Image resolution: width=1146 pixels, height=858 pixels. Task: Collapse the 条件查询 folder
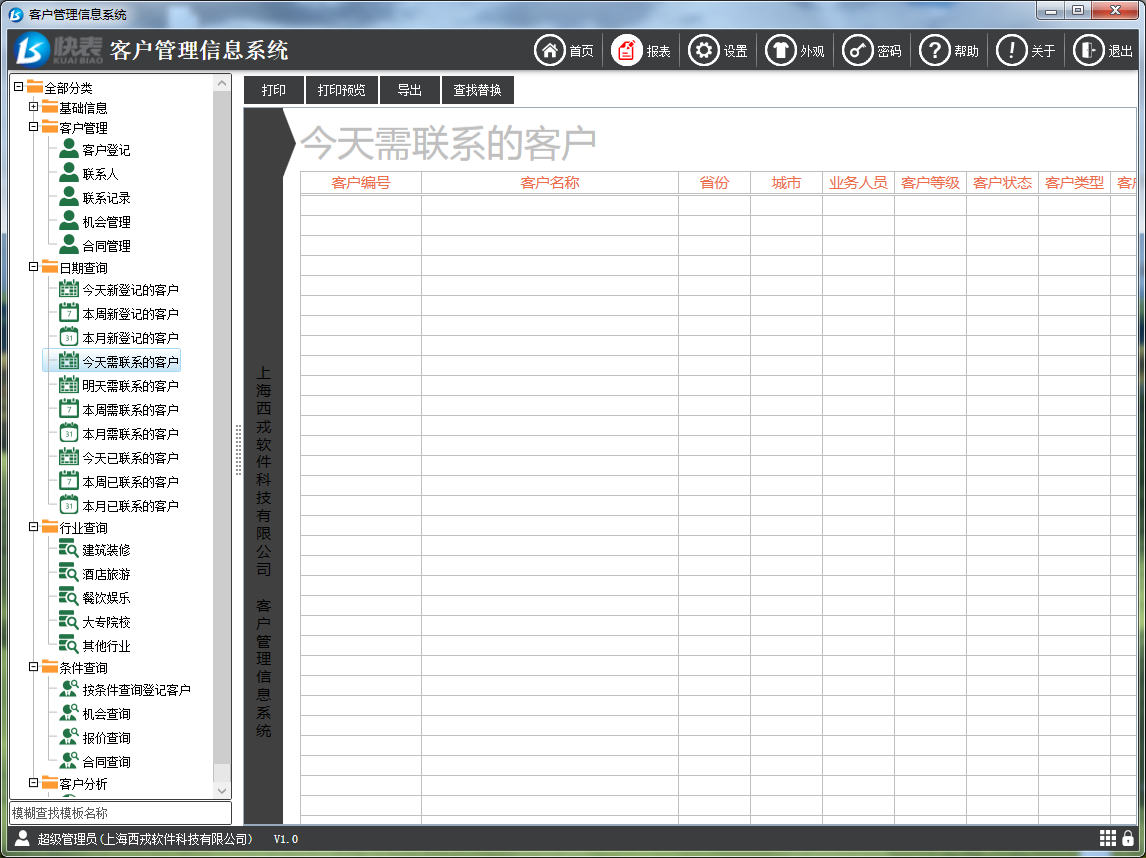34,667
